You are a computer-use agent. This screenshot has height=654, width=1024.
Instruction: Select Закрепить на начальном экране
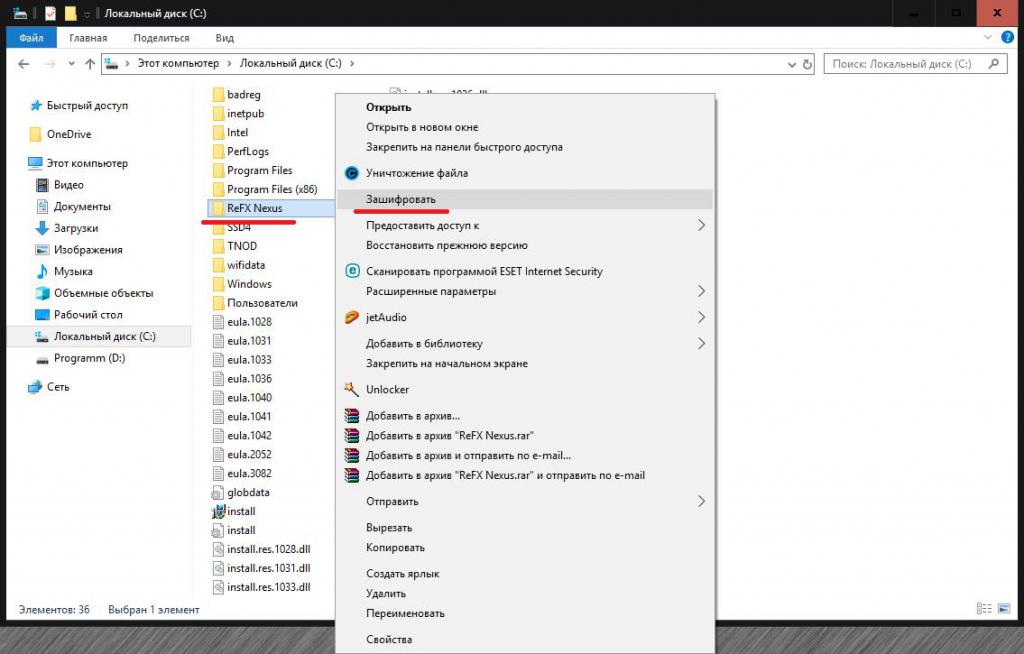tap(525, 363)
